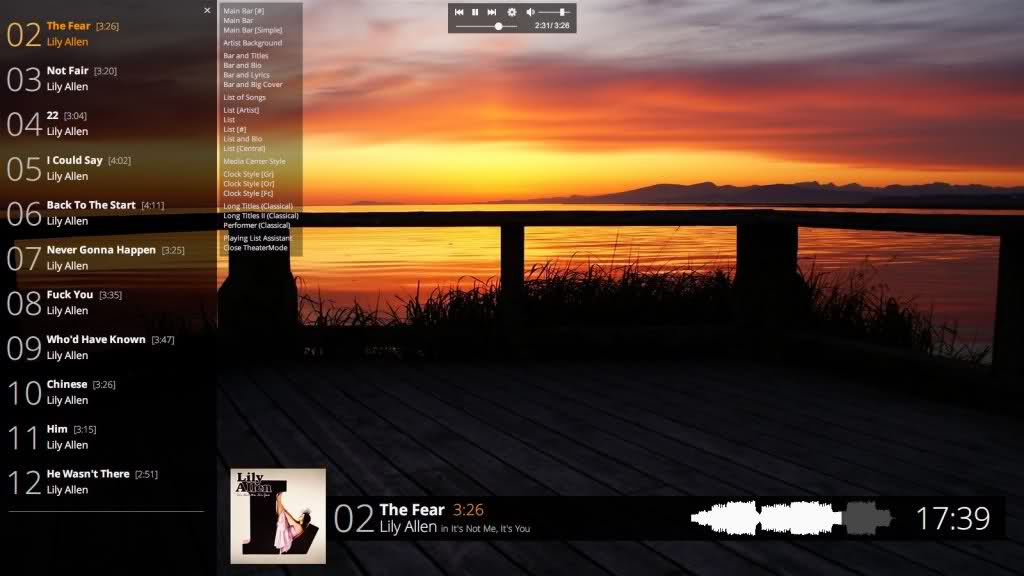Select 'Long Titles II (Classical)' layout
The height and width of the screenshot is (576, 1024).
pos(261,216)
